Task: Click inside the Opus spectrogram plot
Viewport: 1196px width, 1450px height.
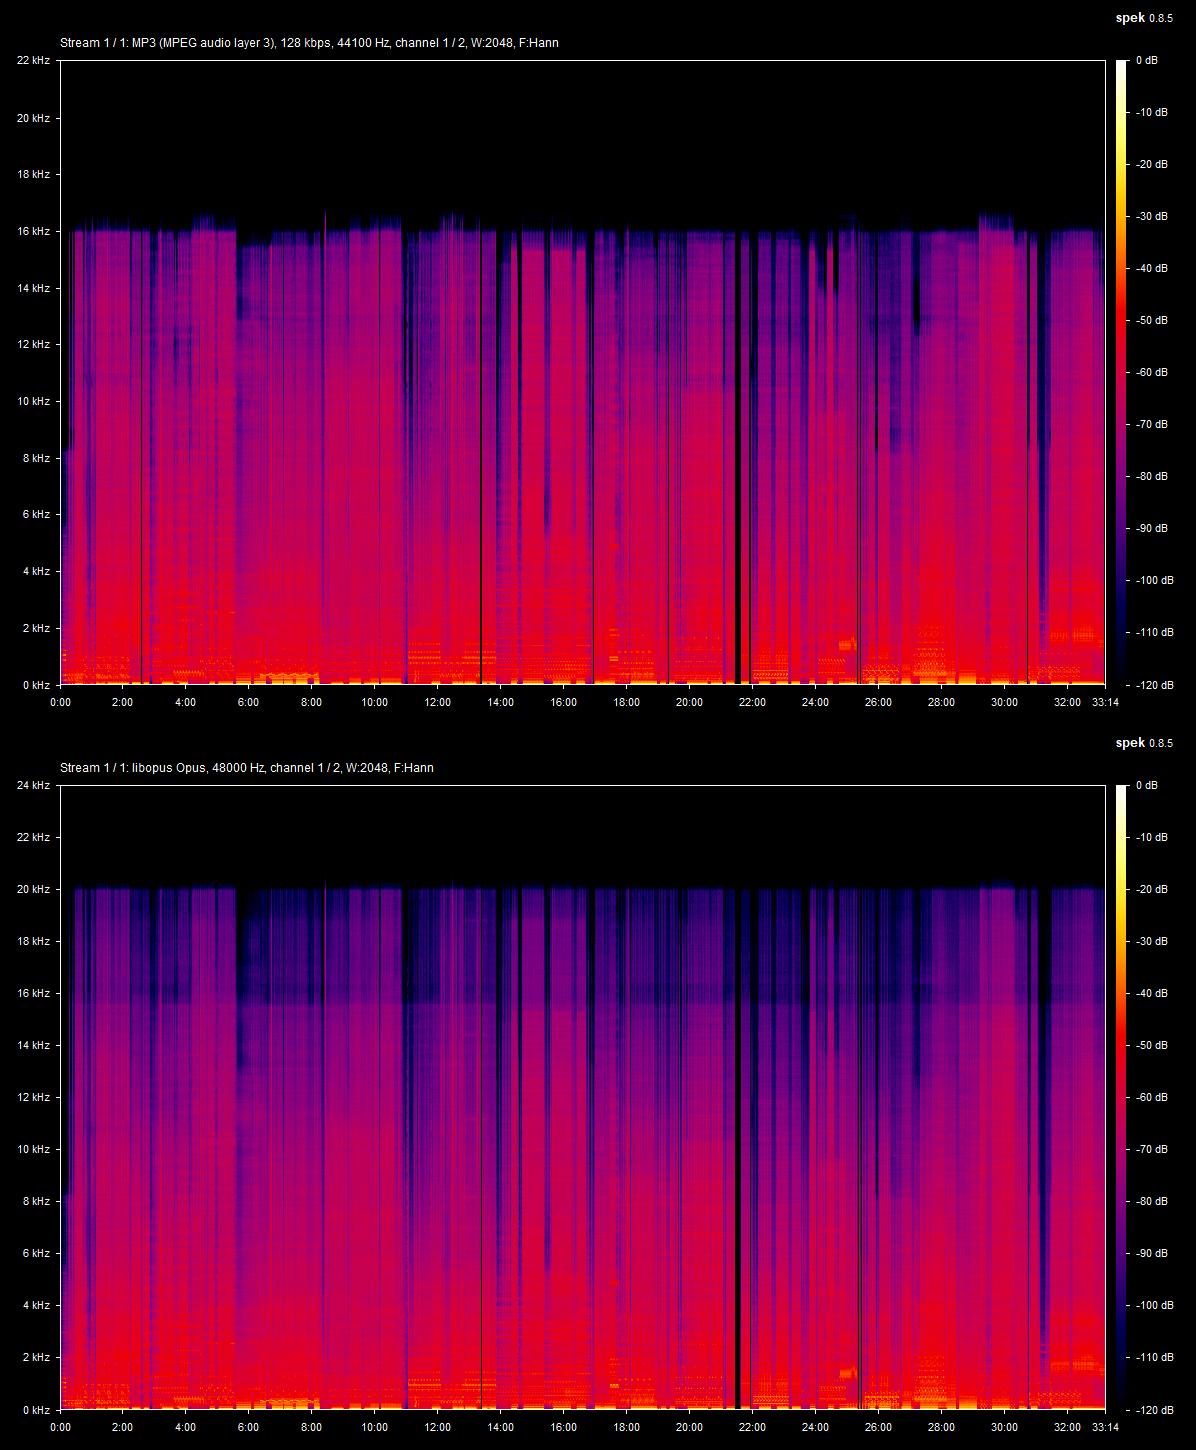Action: tap(583, 1097)
